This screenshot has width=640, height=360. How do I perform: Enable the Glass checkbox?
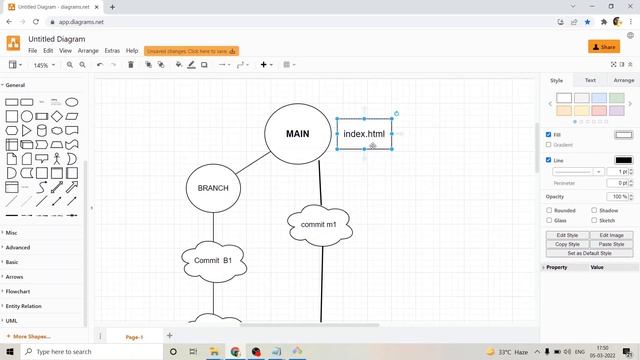coord(549,220)
